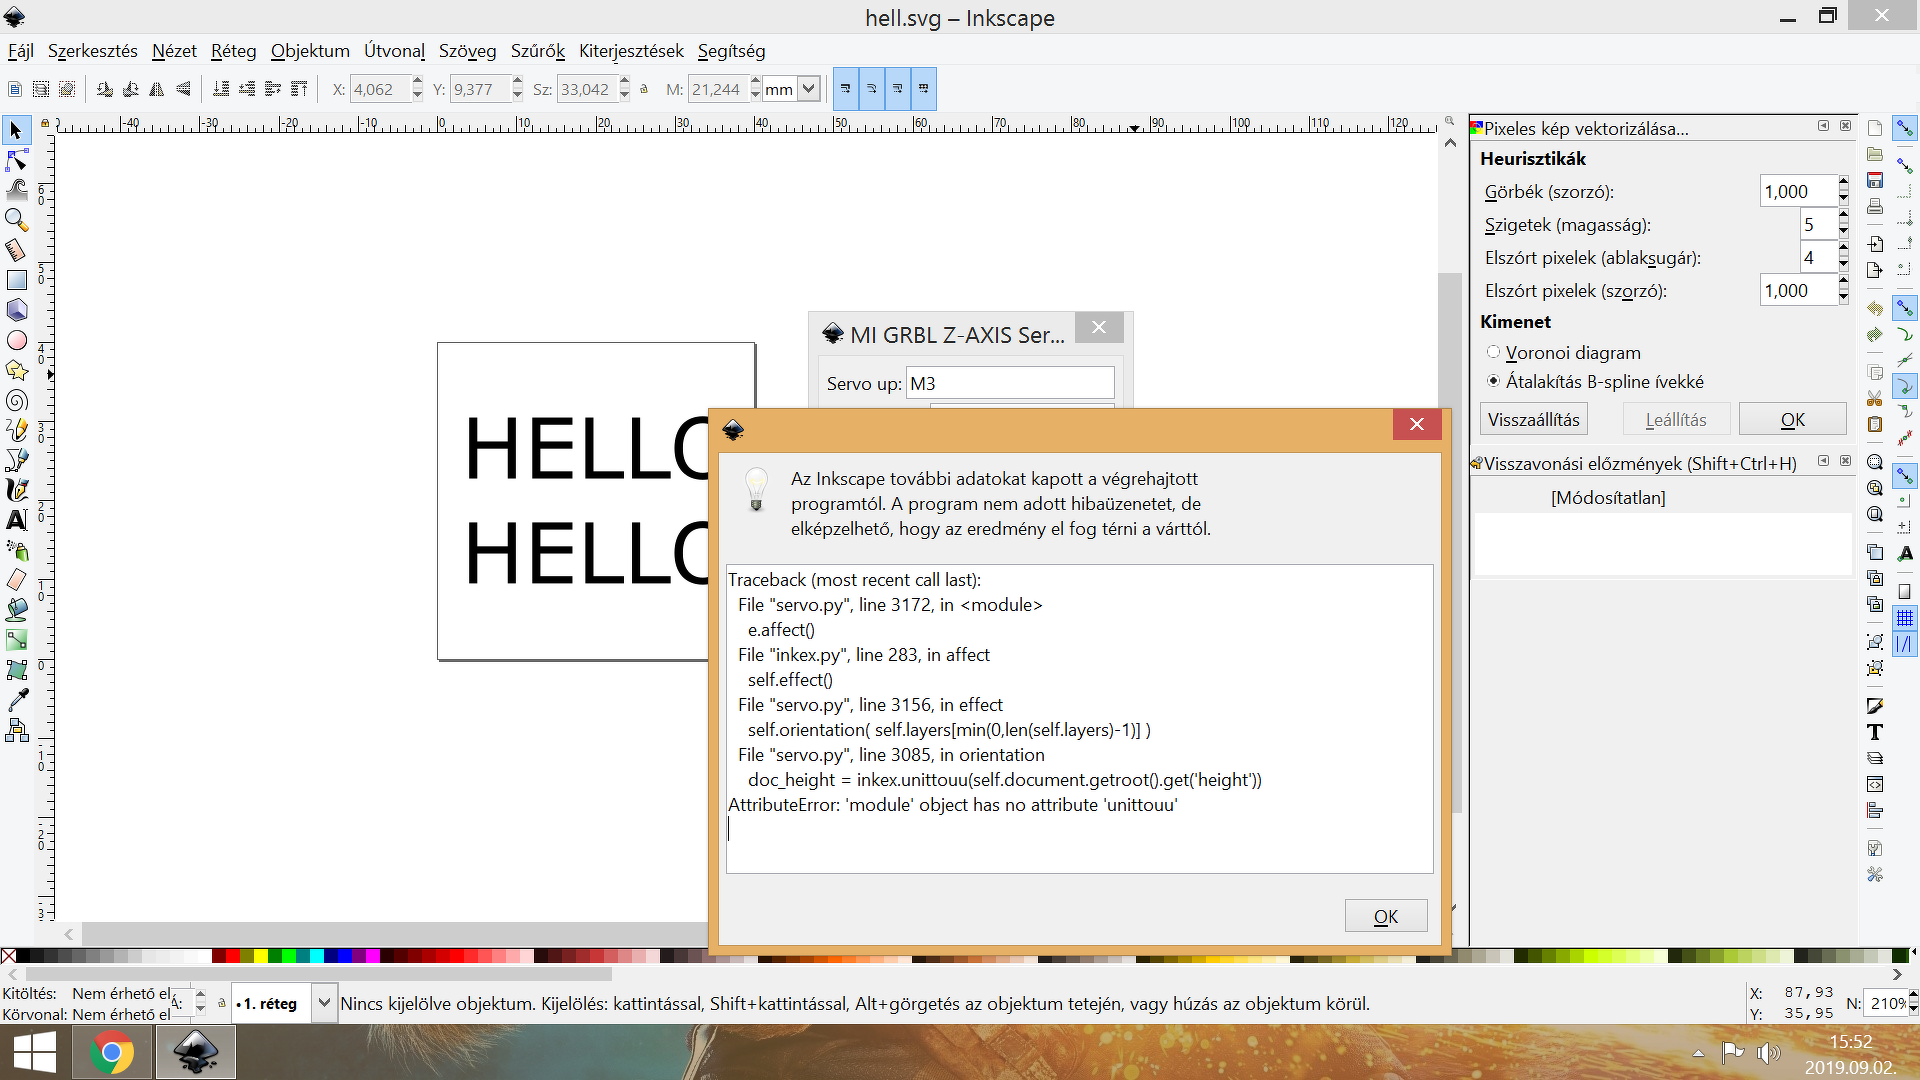Screen dimensions: 1920x1080
Task: Select the Star polygon tool
Action: [16, 370]
